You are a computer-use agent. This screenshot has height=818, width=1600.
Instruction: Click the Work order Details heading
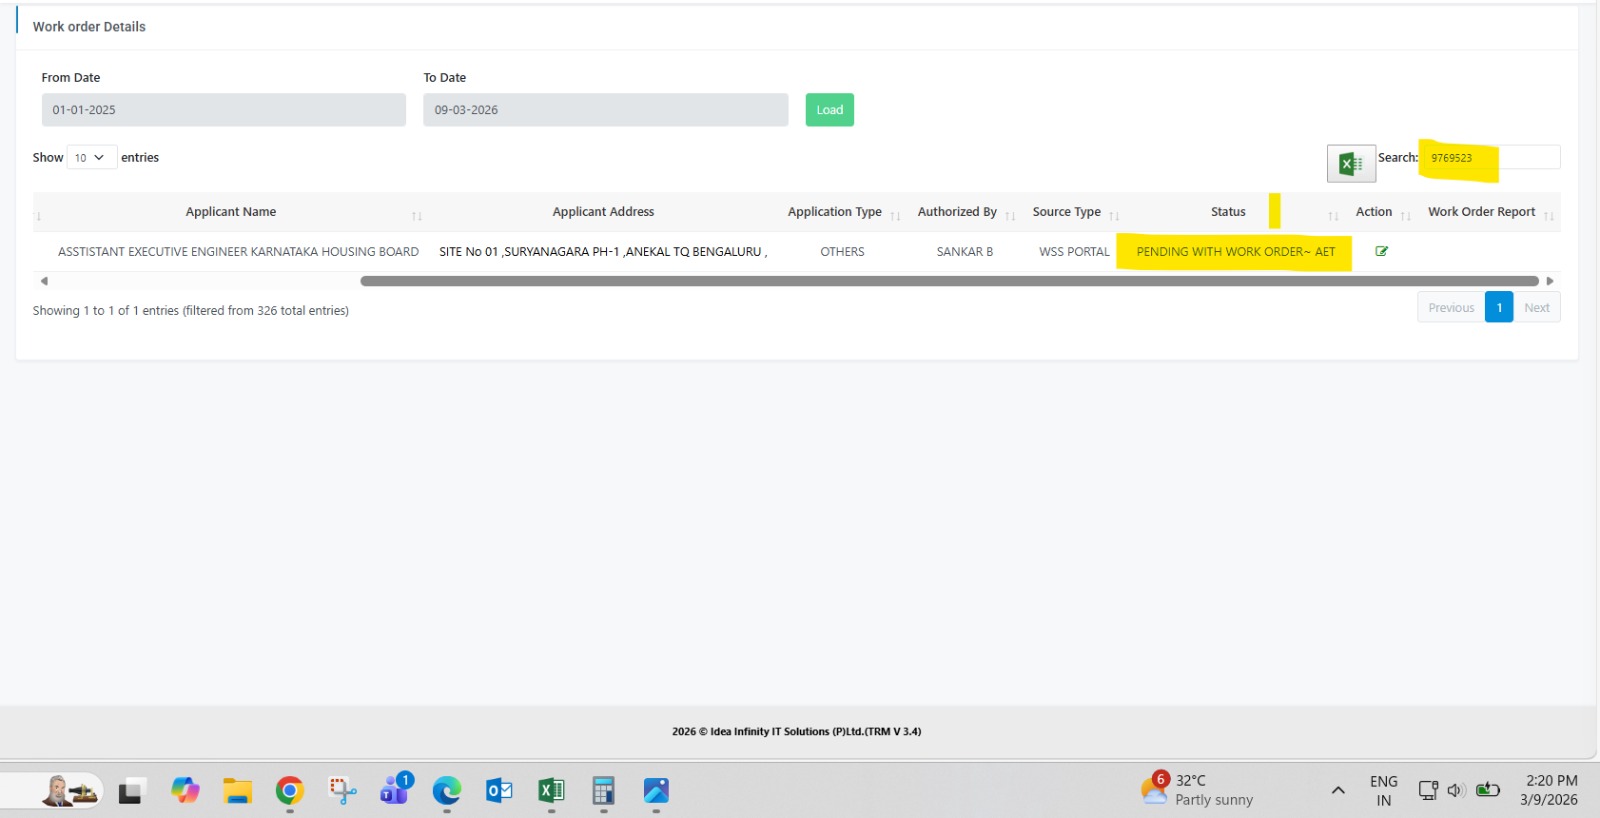pos(89,27)
